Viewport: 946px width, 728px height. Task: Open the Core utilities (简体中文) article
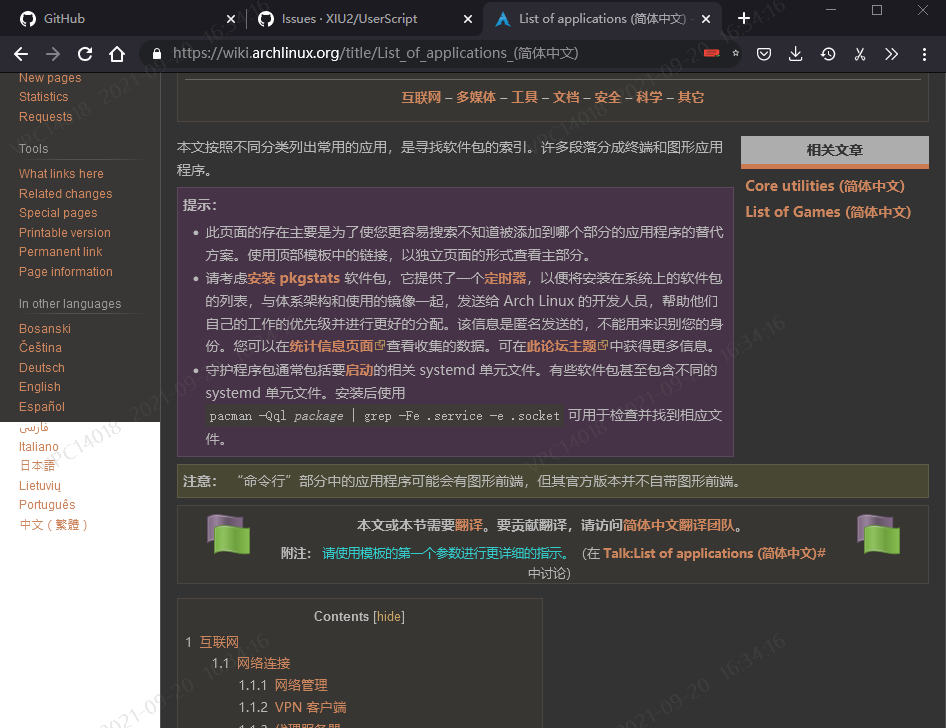click(822, 186)
